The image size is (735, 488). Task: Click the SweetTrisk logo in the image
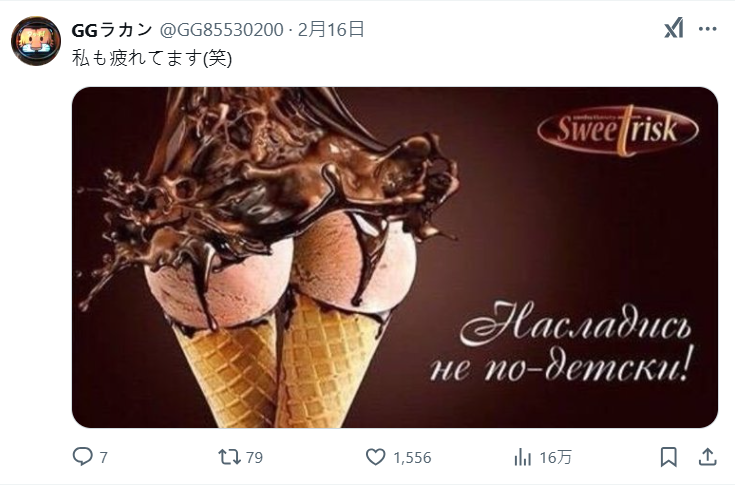click(618, 130)
